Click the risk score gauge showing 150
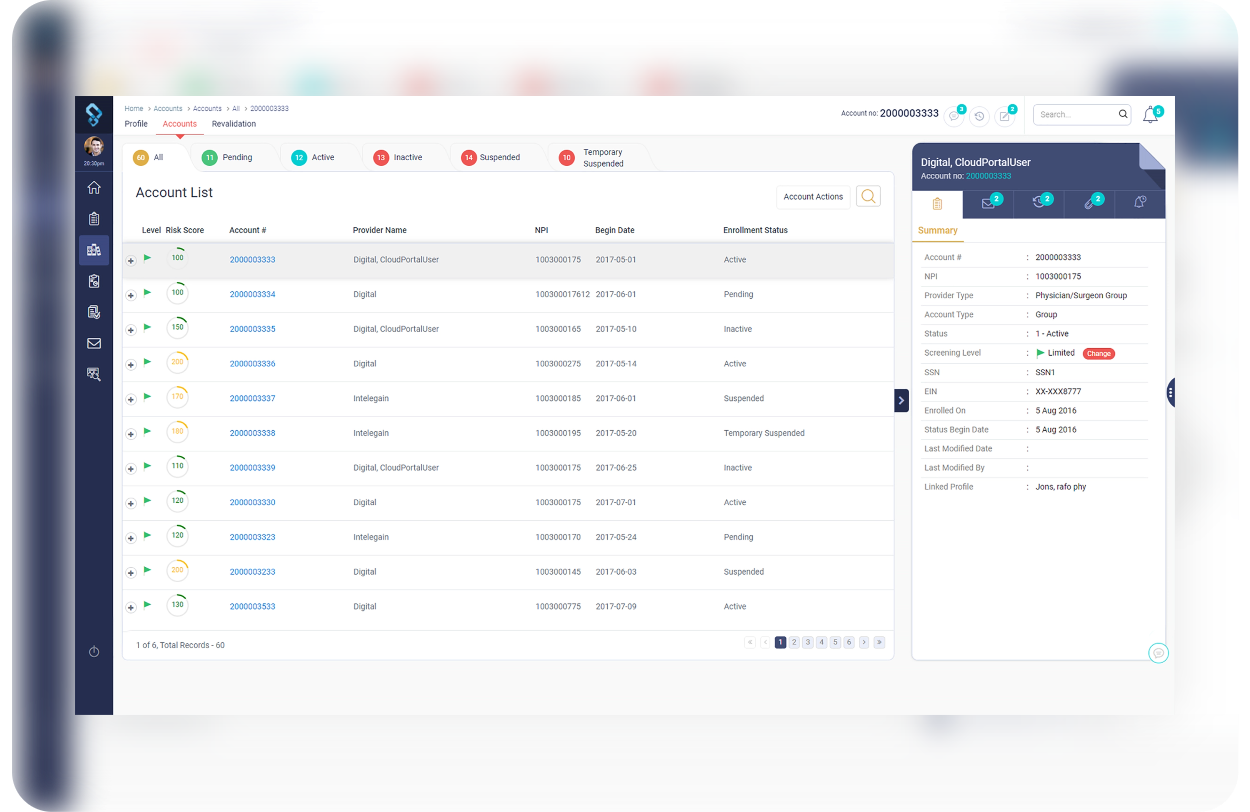Viewport: 1250px width, 812px height. (177, 328)
